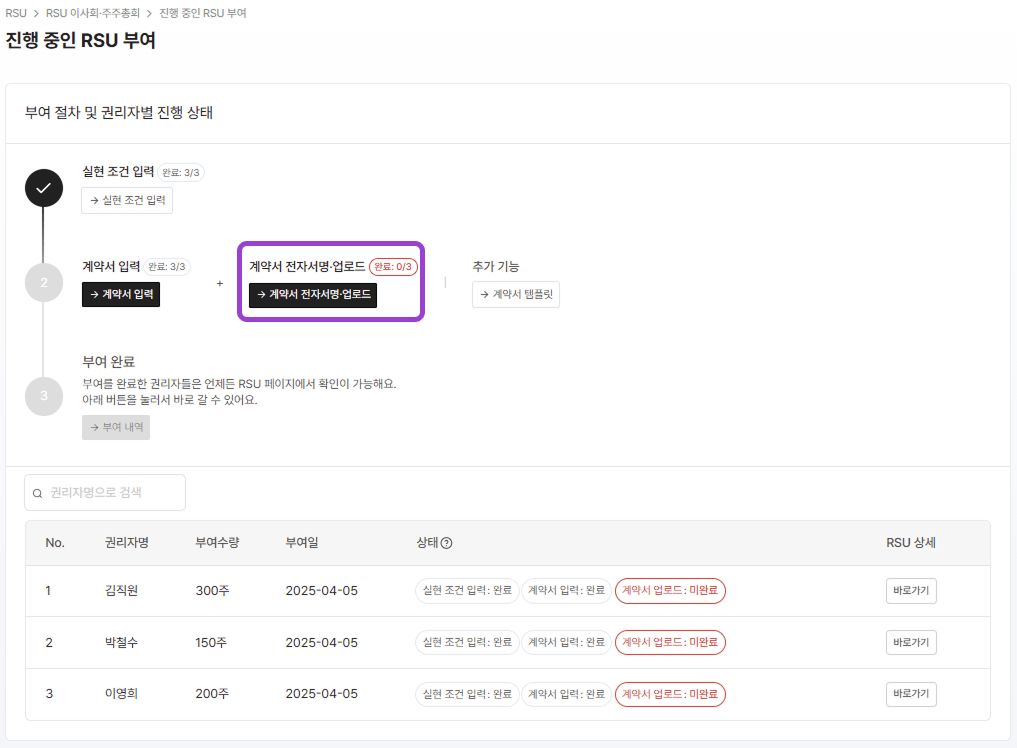Image resolution: width=1017 pixels, height=748 pixels.
Task: Click the RSU 상세 column header
Action: [911, 542]
